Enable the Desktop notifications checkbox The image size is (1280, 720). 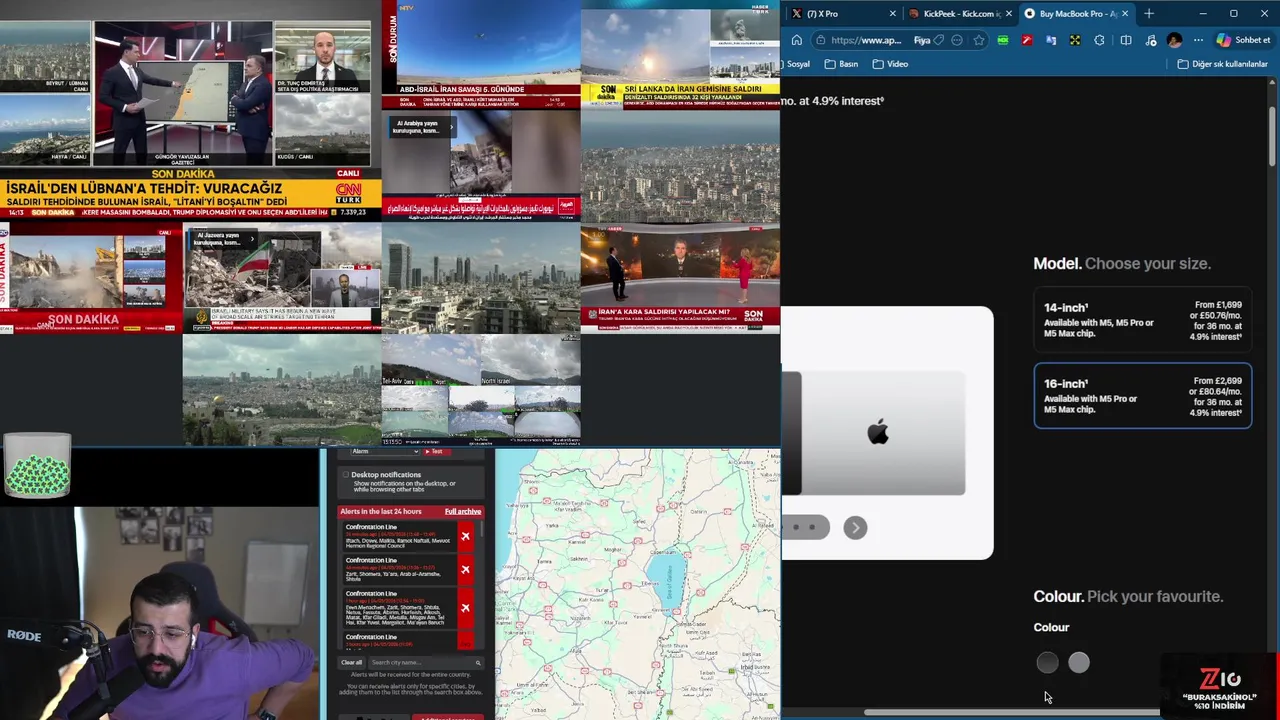tap(346, 475)
